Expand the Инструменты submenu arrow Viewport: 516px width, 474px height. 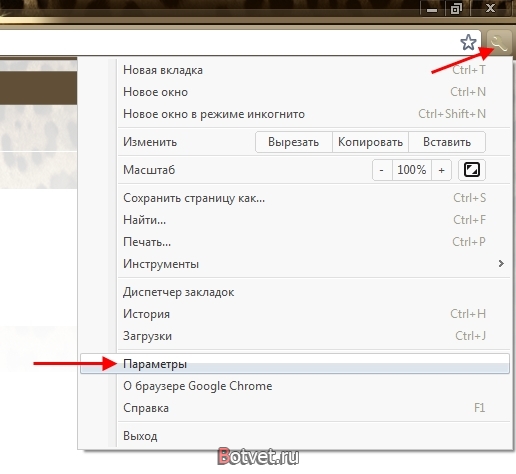(x=501, y=264)
